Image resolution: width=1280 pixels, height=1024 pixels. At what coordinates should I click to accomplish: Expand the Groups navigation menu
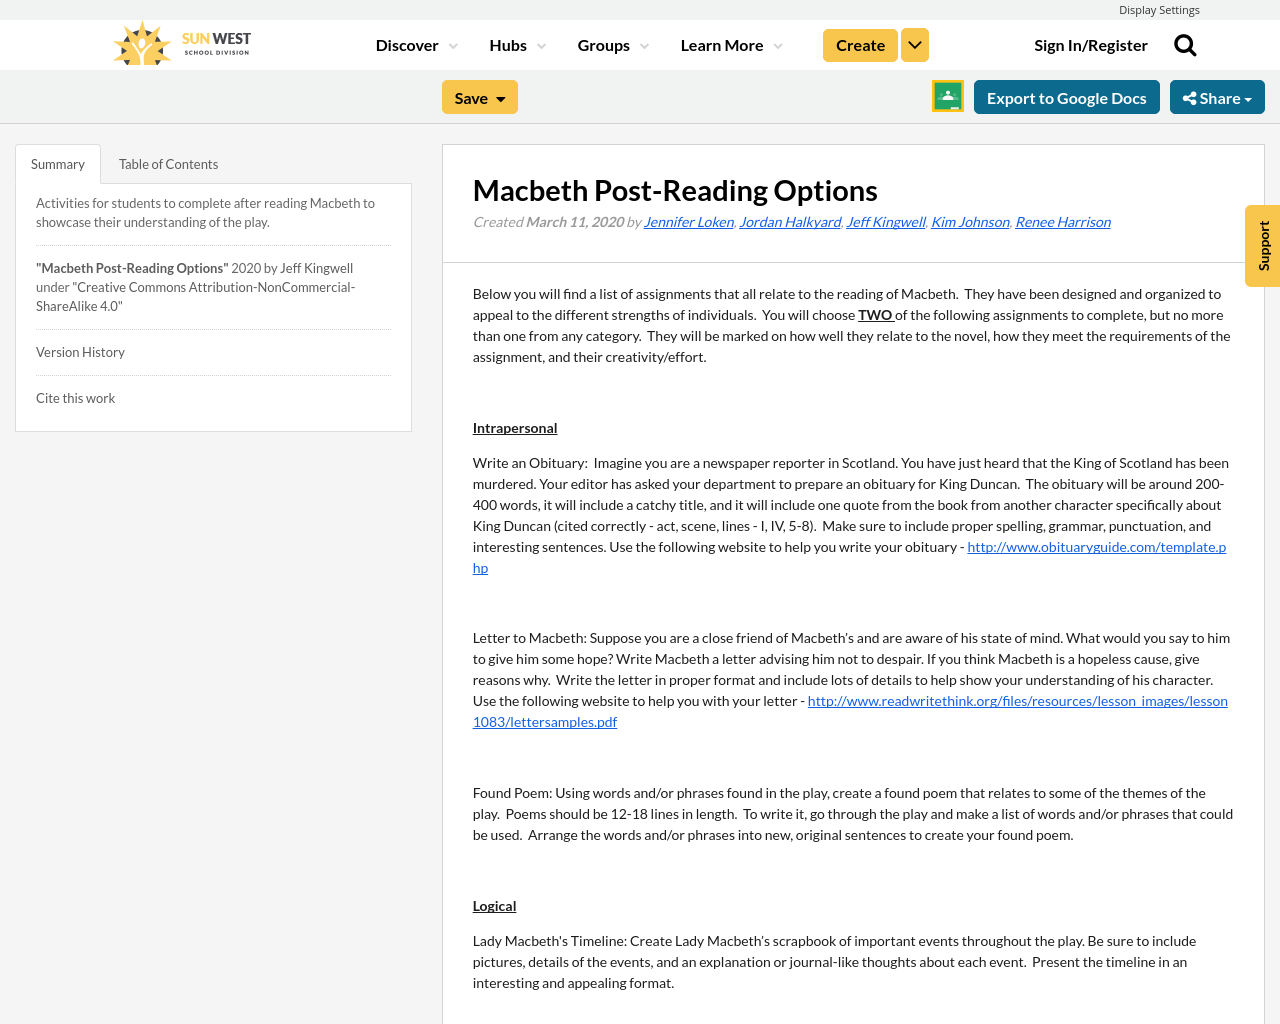(x=603, y=44)
